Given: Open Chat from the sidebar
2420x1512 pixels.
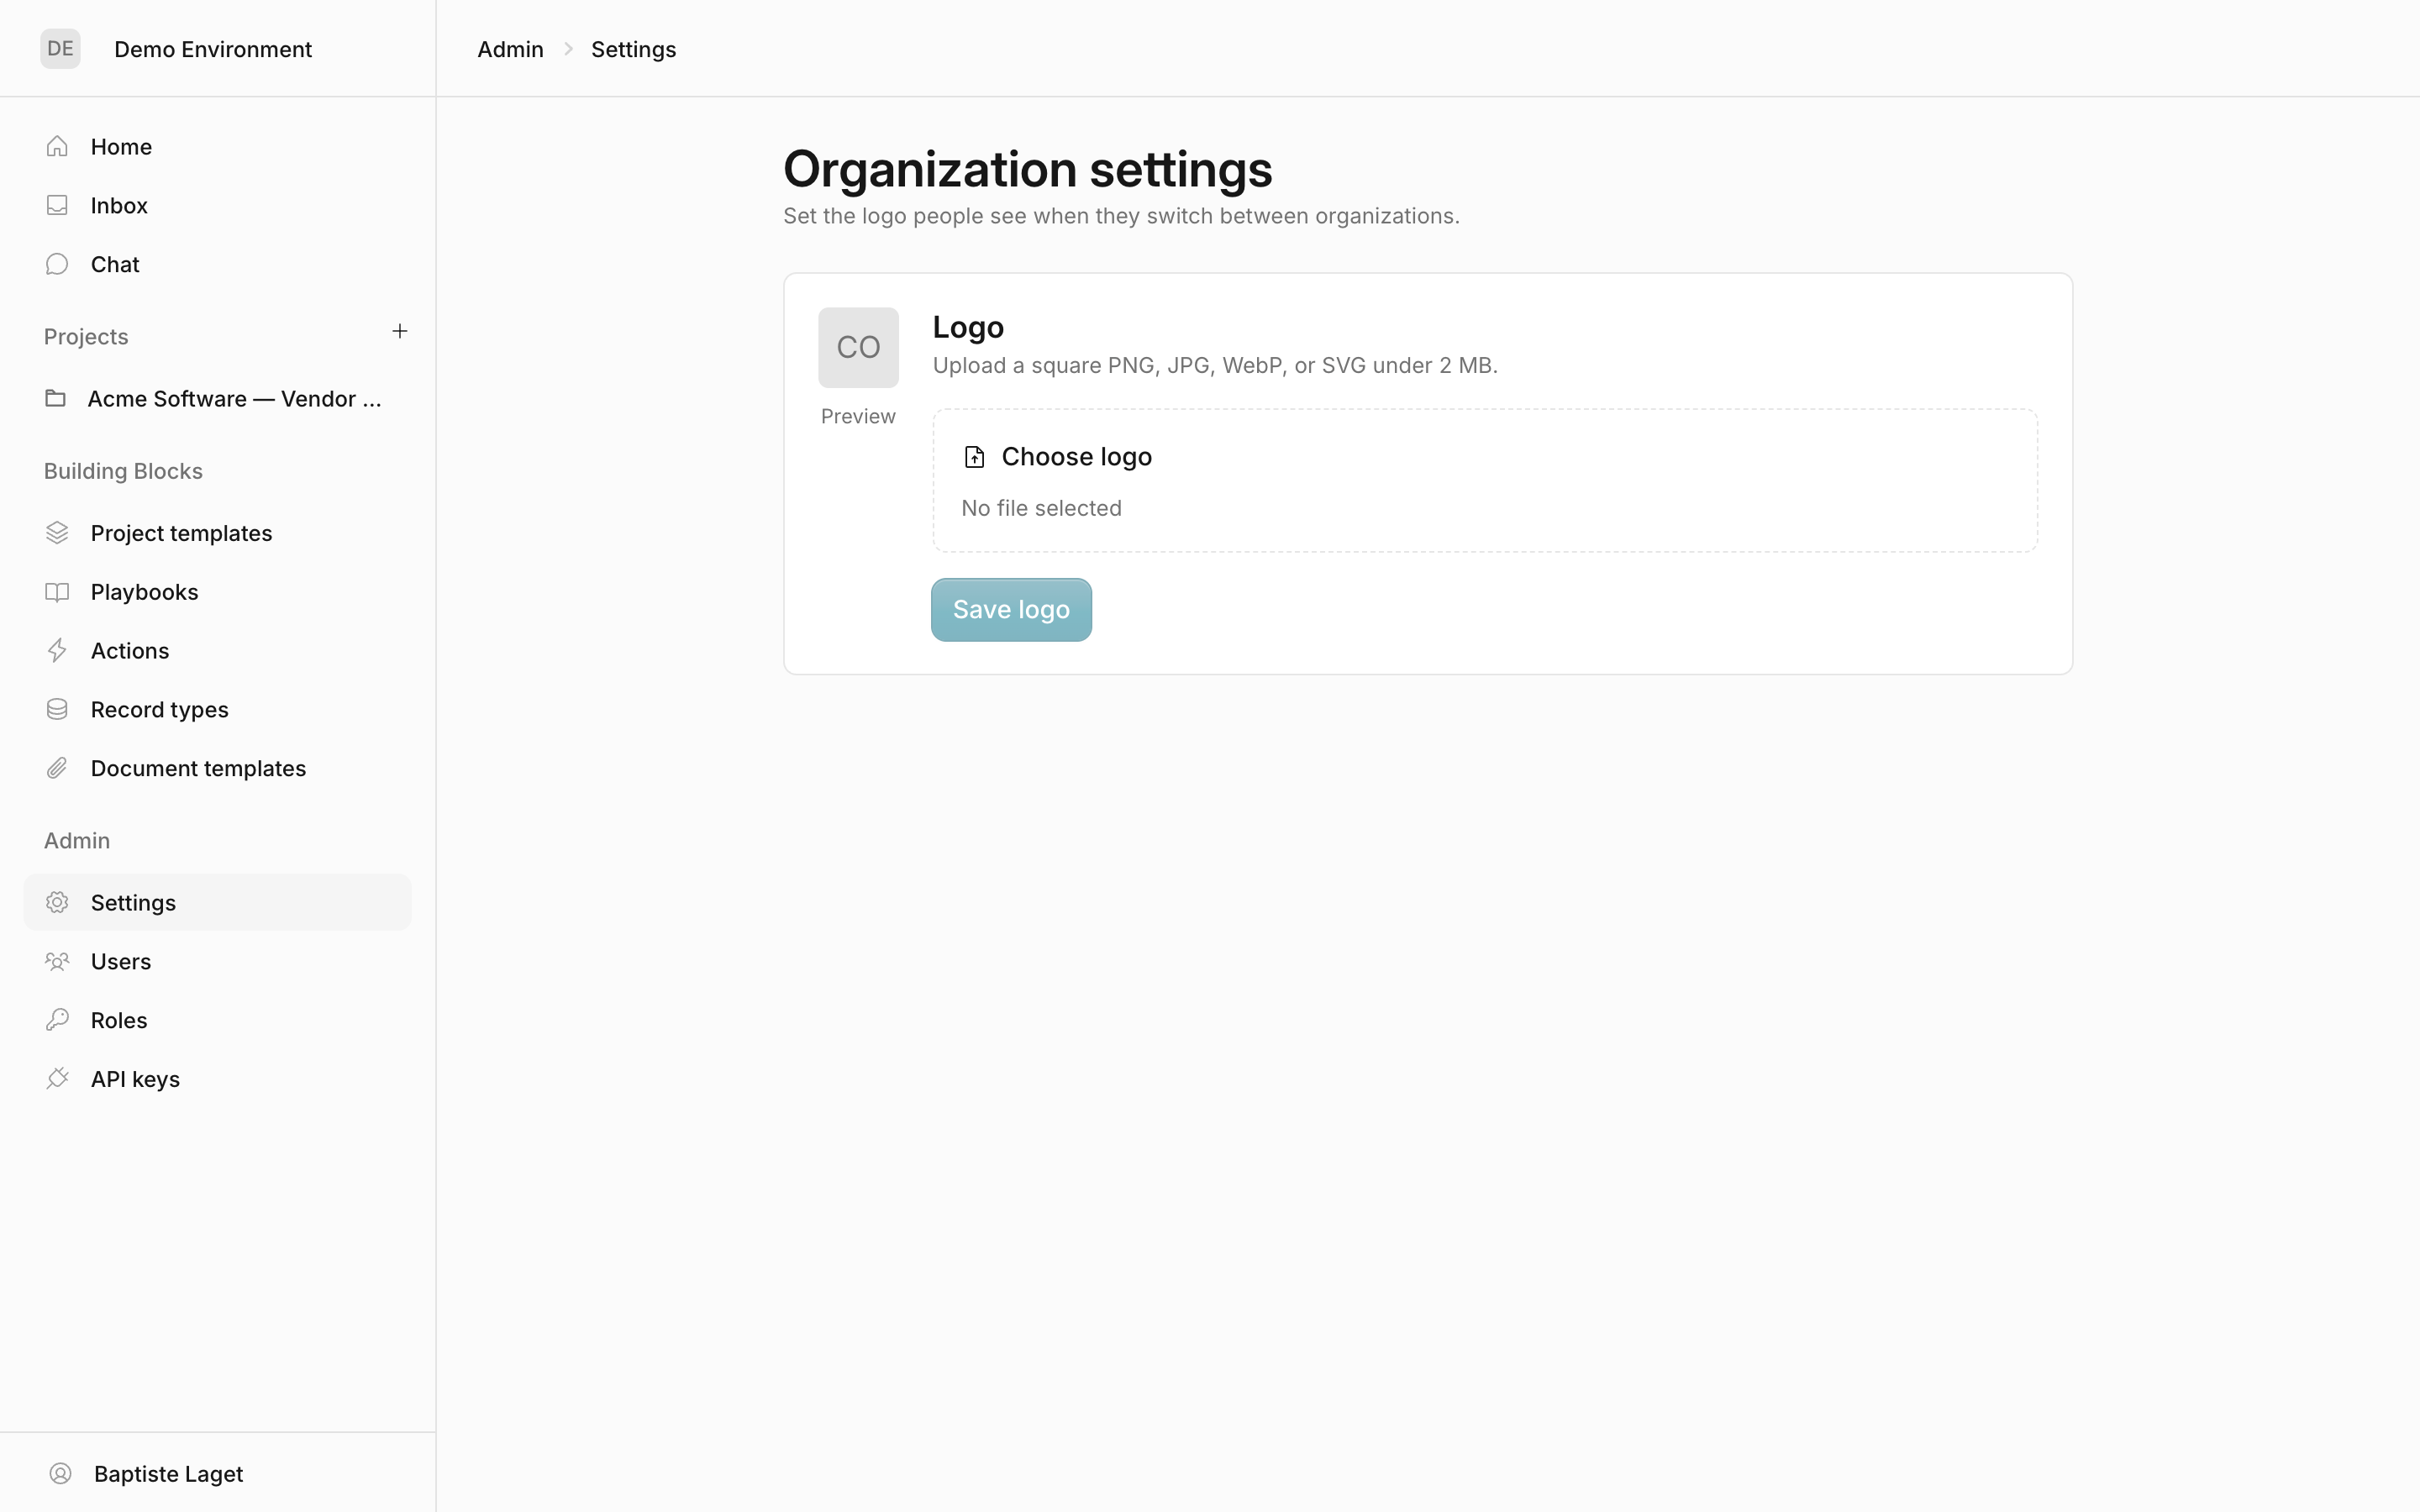Looking at the screenshot, I should point(217,264).
